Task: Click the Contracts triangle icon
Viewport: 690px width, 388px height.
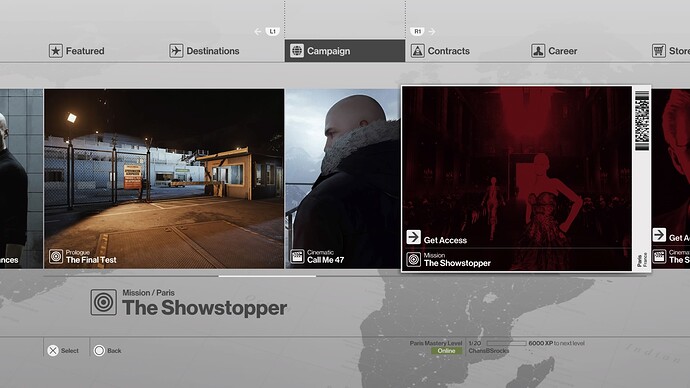Action: point(418,51)
